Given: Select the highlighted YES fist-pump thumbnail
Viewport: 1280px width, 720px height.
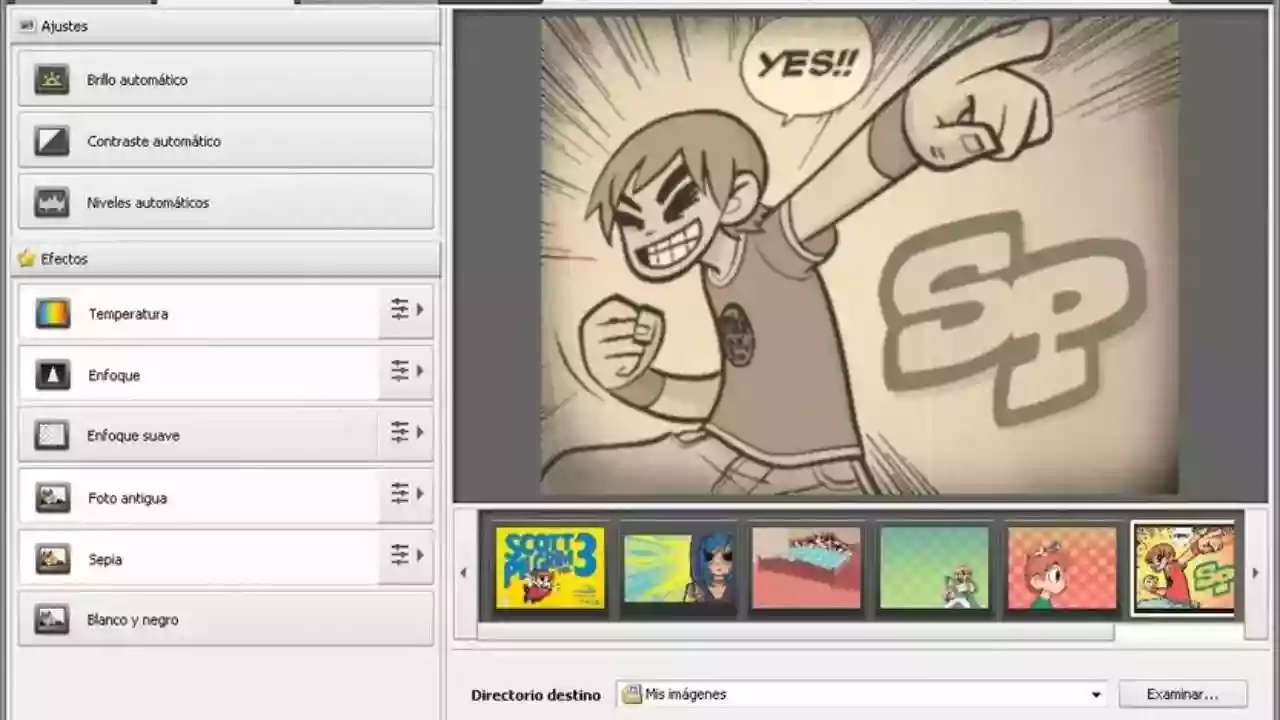Looking at the screenshot, I should coord(1185,568).
